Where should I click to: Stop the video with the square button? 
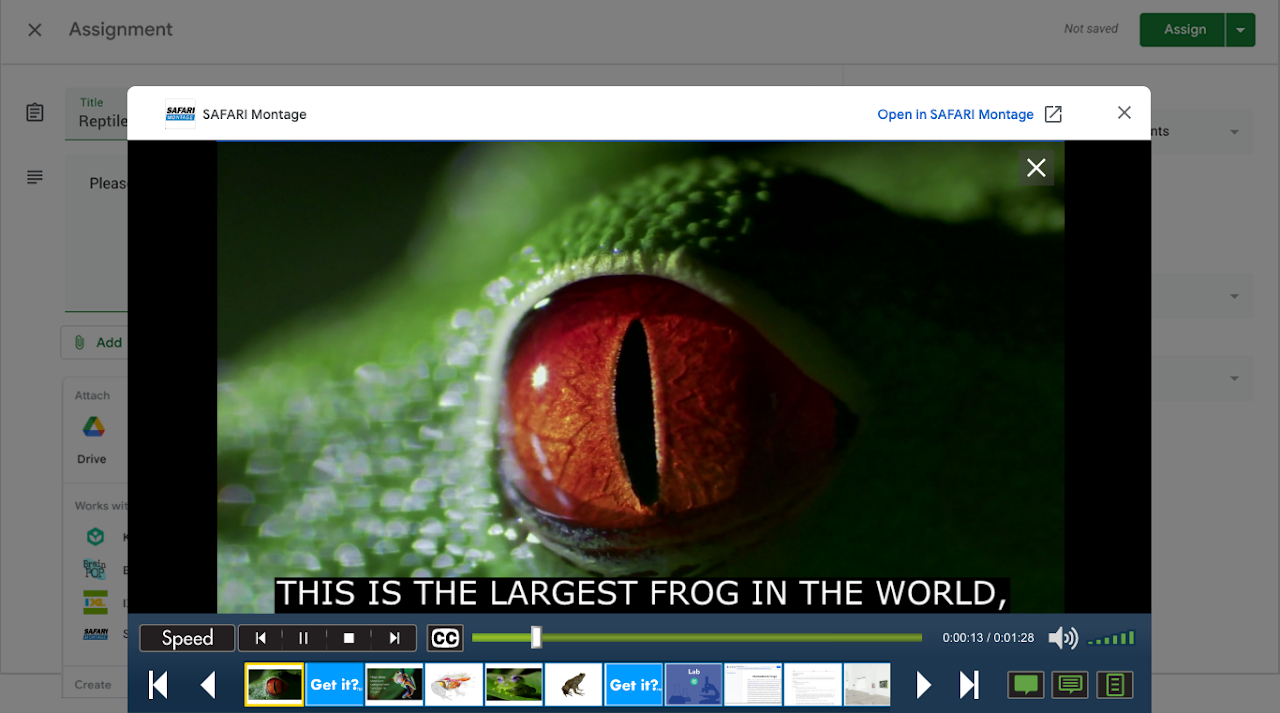coord(349,638)
